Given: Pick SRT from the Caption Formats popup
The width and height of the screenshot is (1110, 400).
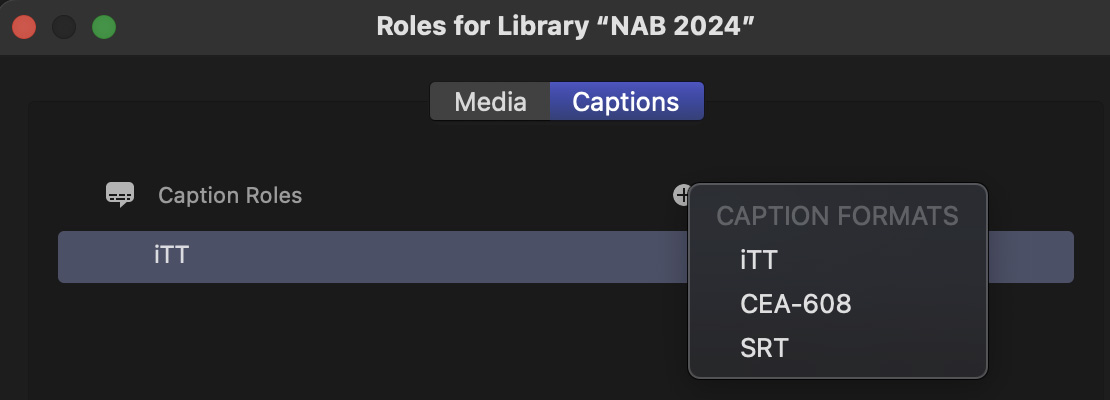Looking at the screenshot, I should (x=764, y=348).
